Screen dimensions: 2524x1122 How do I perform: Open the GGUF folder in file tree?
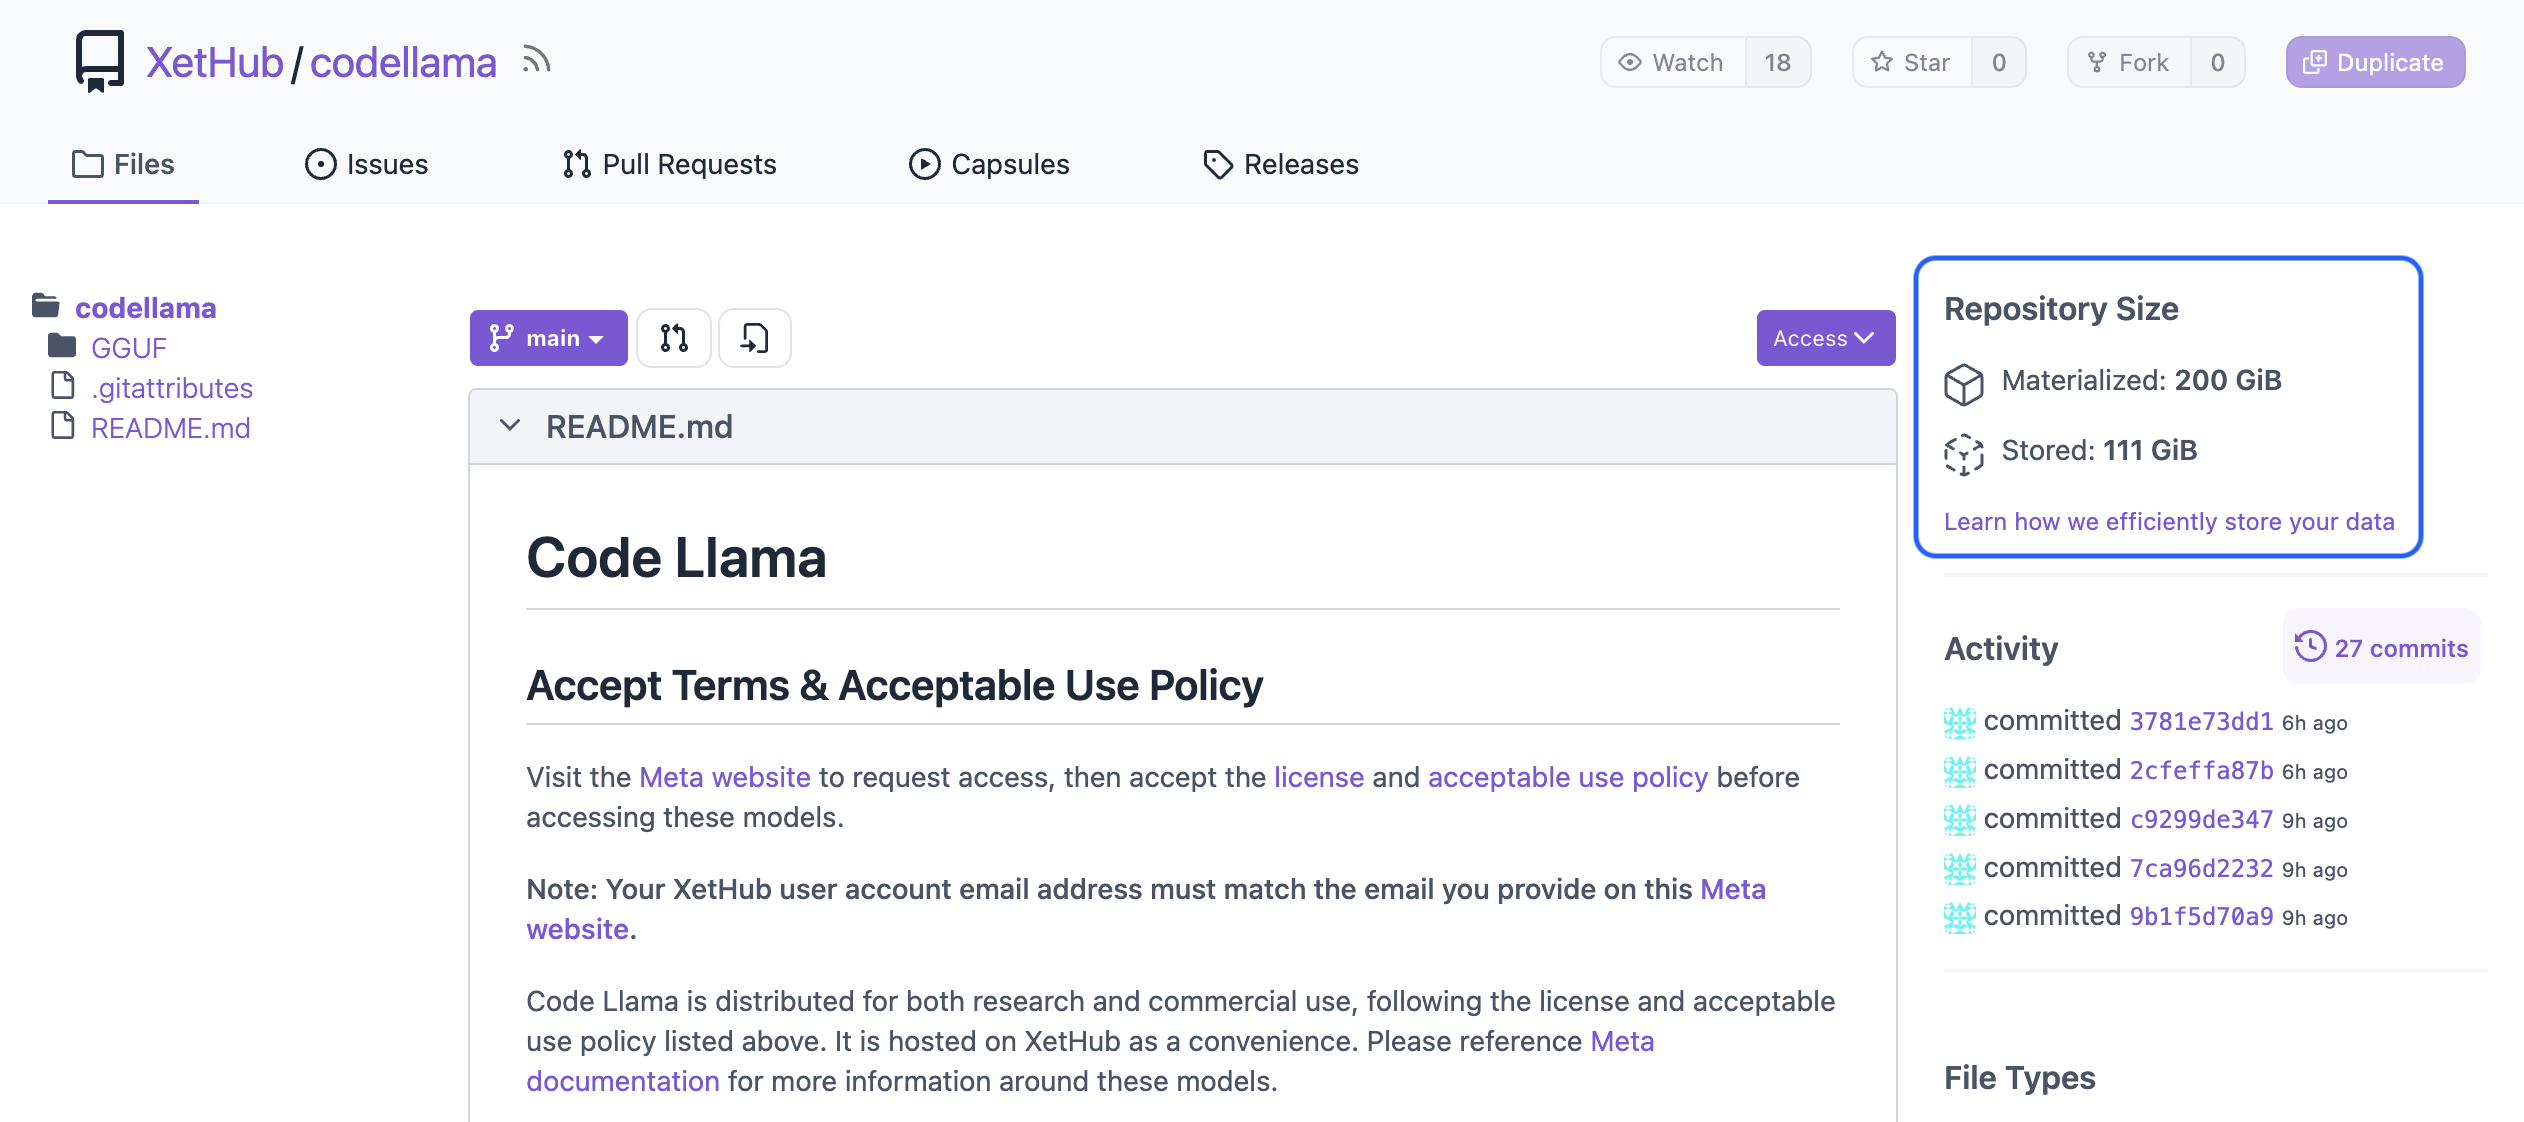pyautogui.click(x=128, y=348)
